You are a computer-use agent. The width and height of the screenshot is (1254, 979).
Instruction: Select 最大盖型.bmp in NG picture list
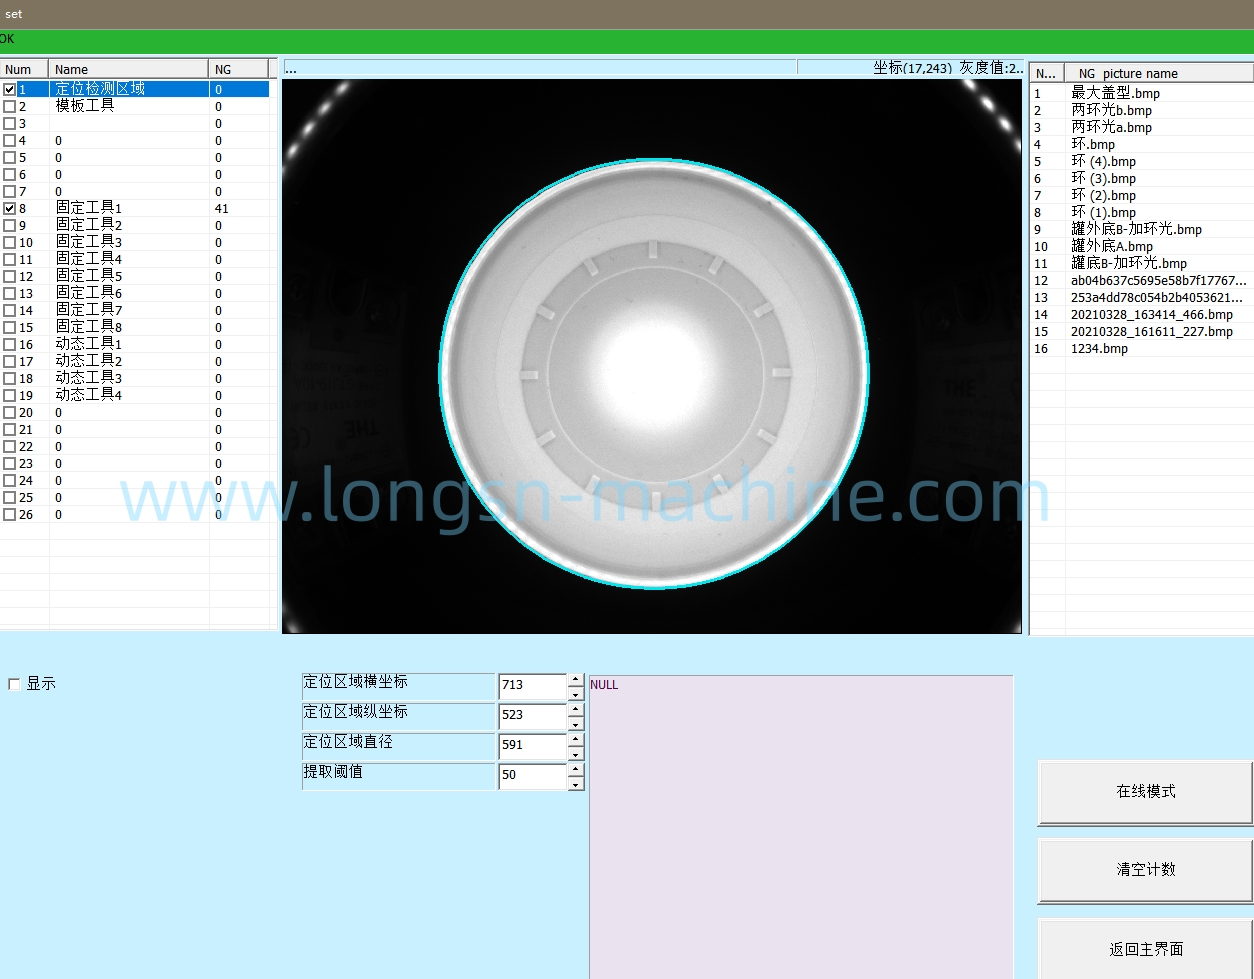point(1115,93)
